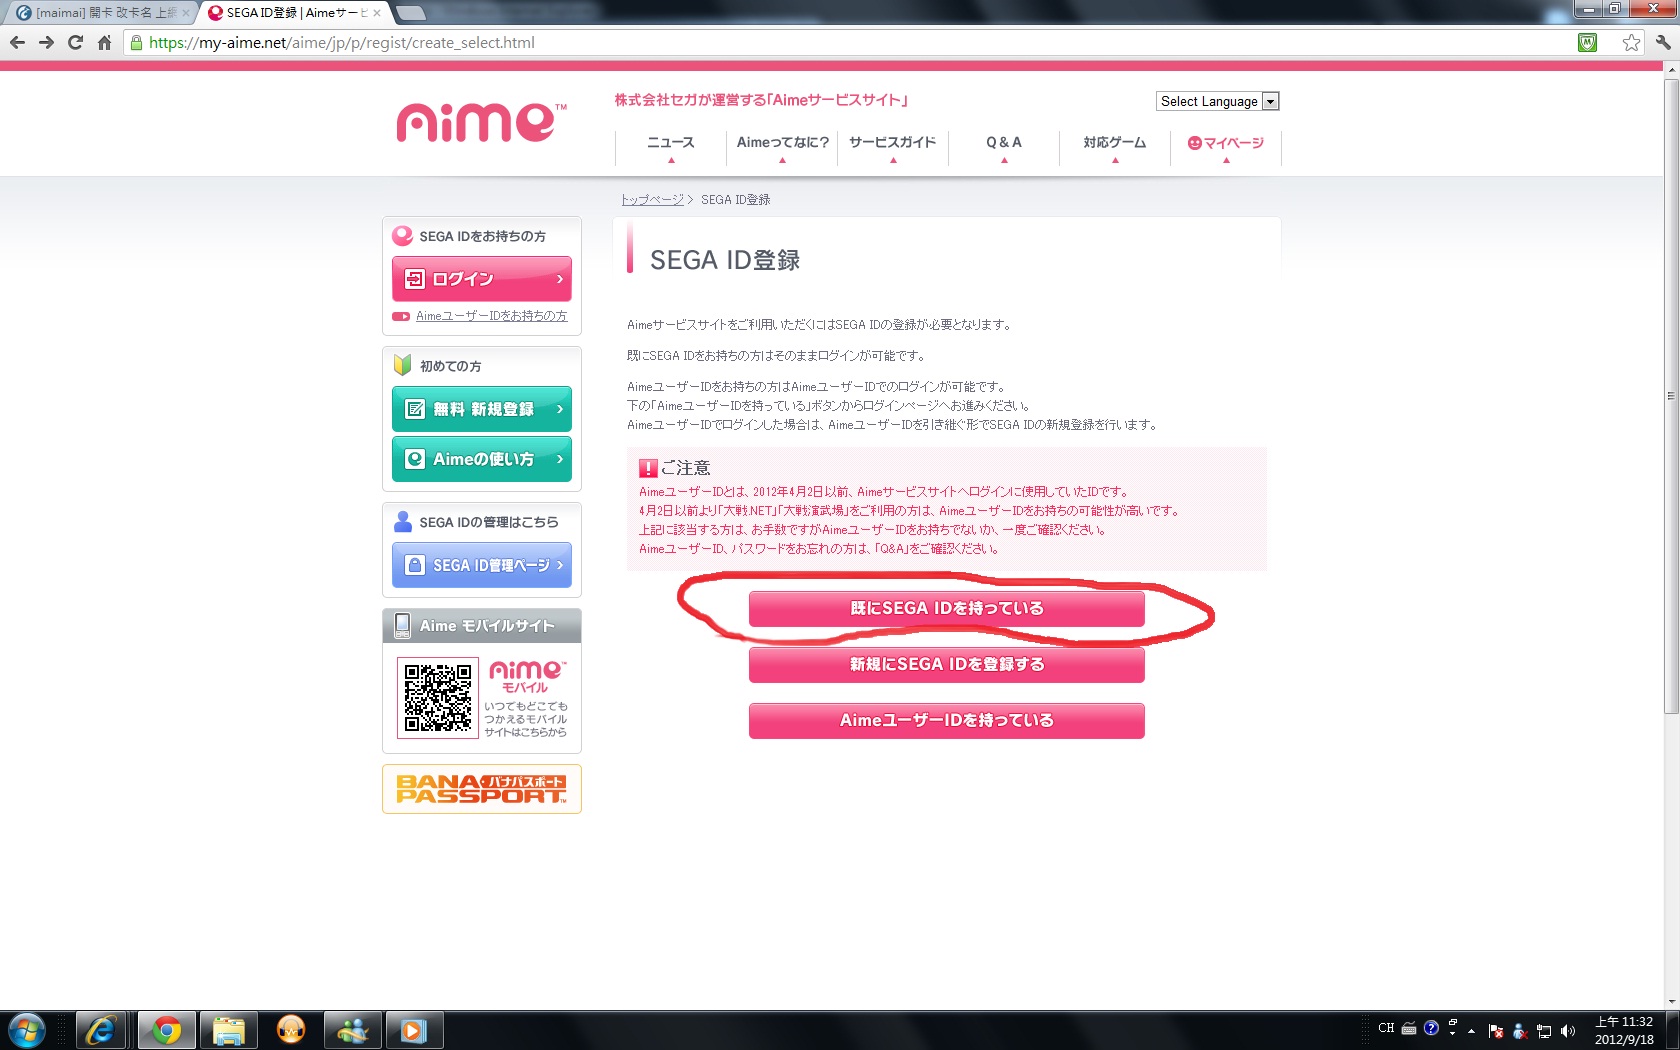1680x1050 pixels.
Task: Open the browser home page icon
Action: (x=104, y=42)
